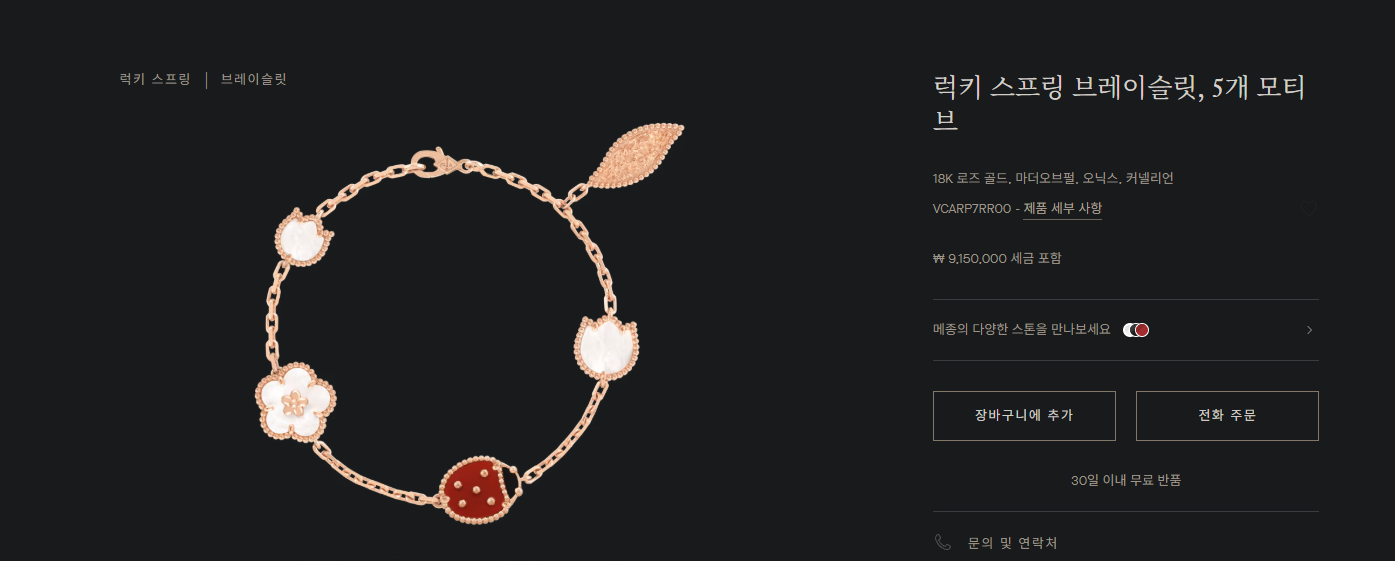Click the right-side tulip-shaped pearl motif

(x=606, y=347)
